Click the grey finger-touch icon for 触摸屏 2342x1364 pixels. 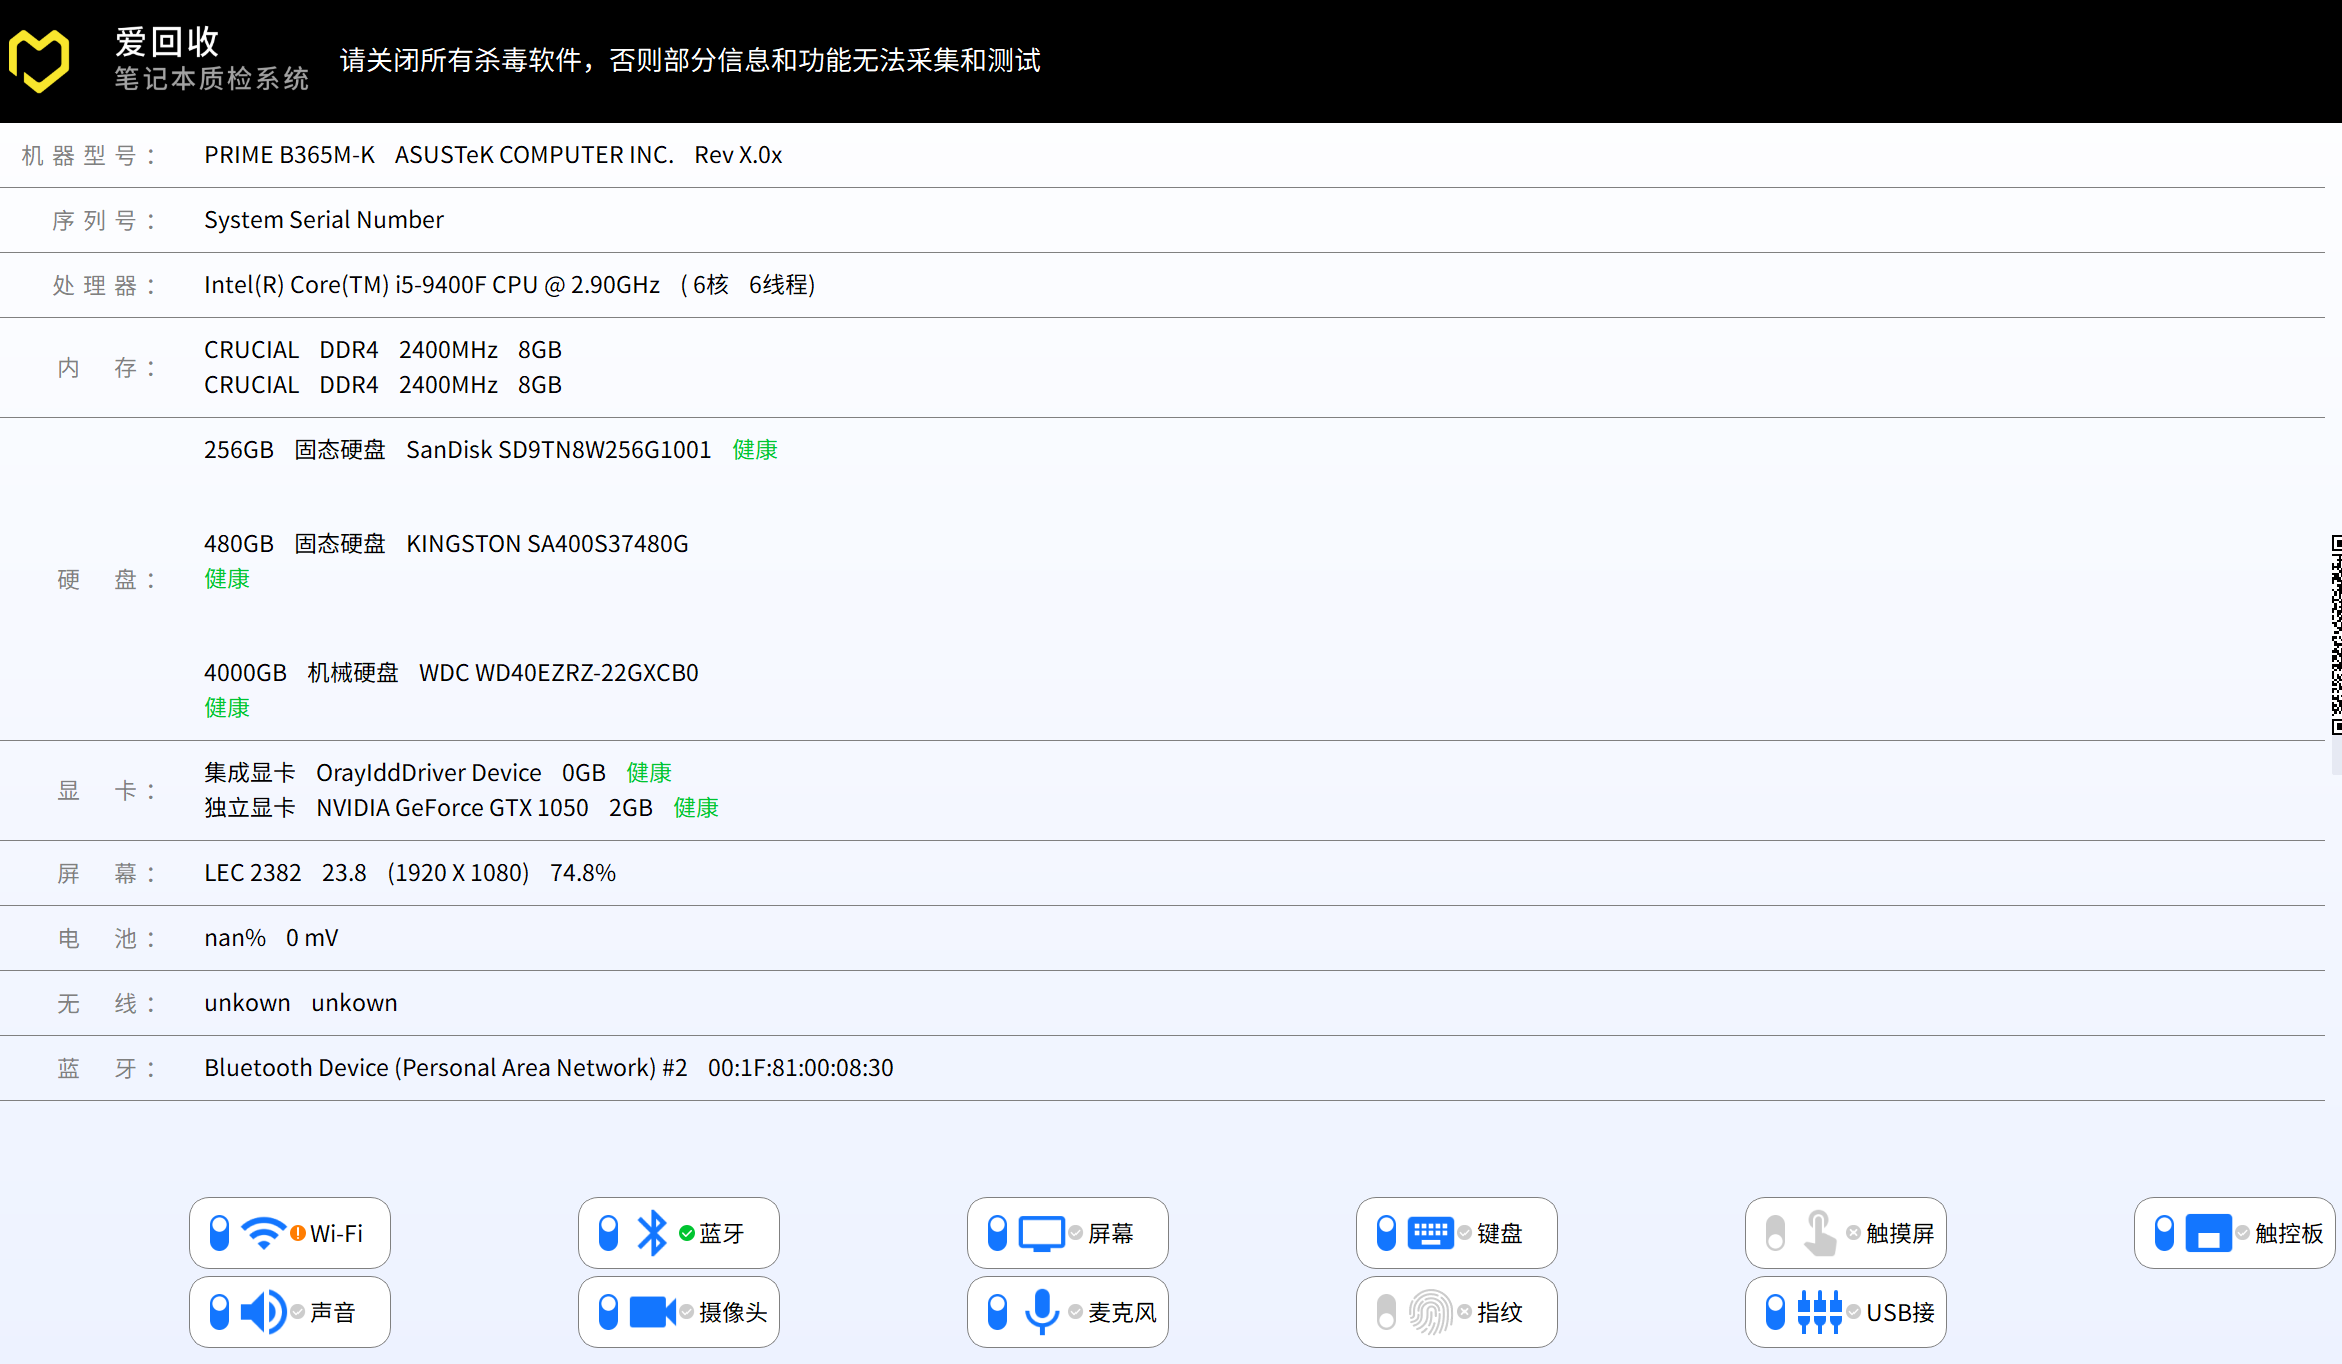click(1820, 1233)
